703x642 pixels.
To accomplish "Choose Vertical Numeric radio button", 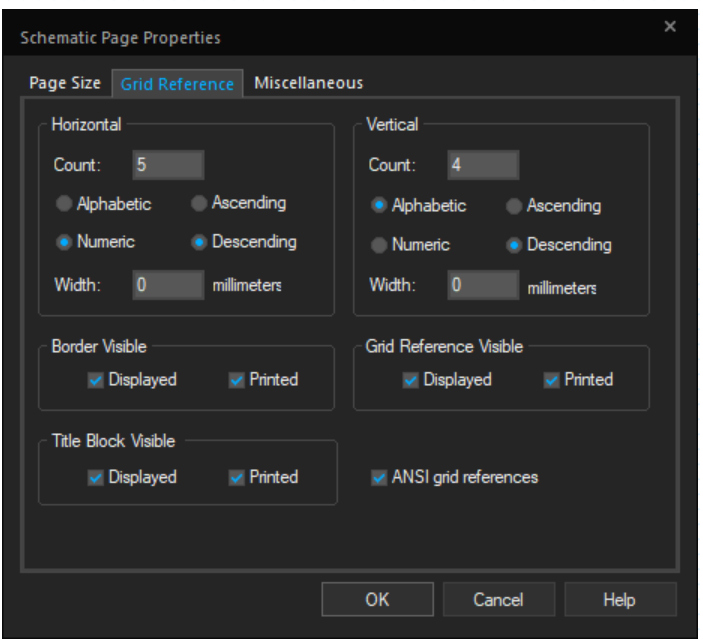I will [x=380, y=245].
